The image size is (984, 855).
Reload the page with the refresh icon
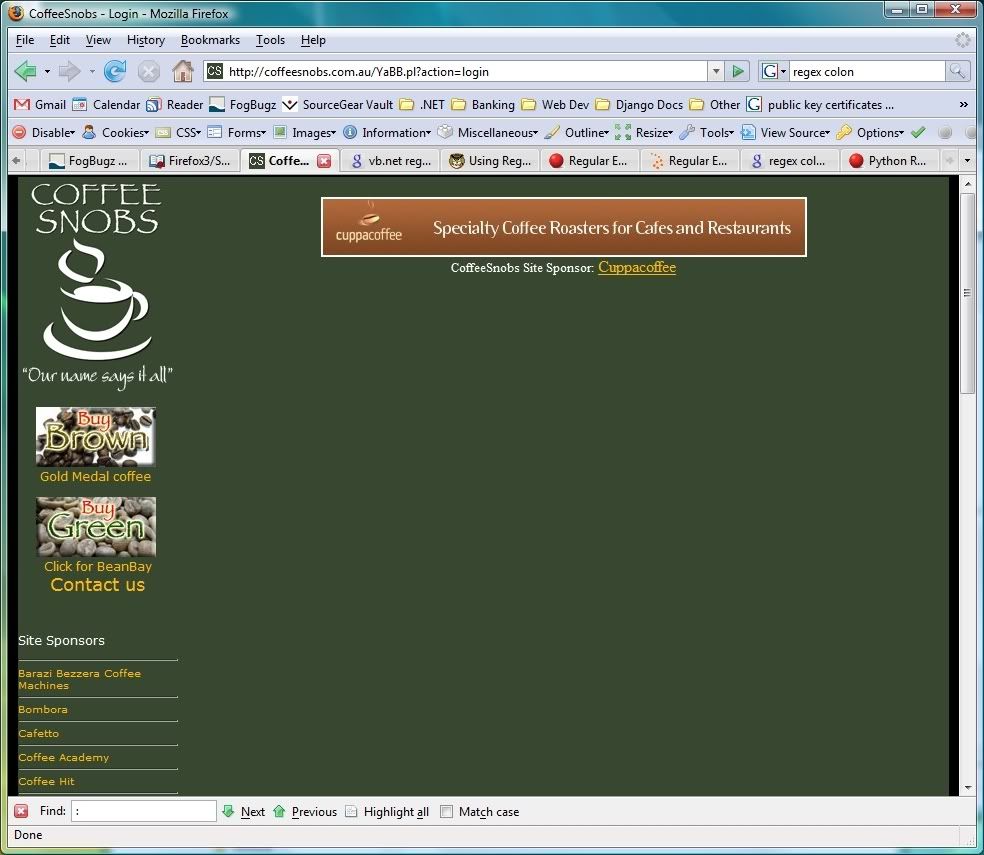point(115,71)
